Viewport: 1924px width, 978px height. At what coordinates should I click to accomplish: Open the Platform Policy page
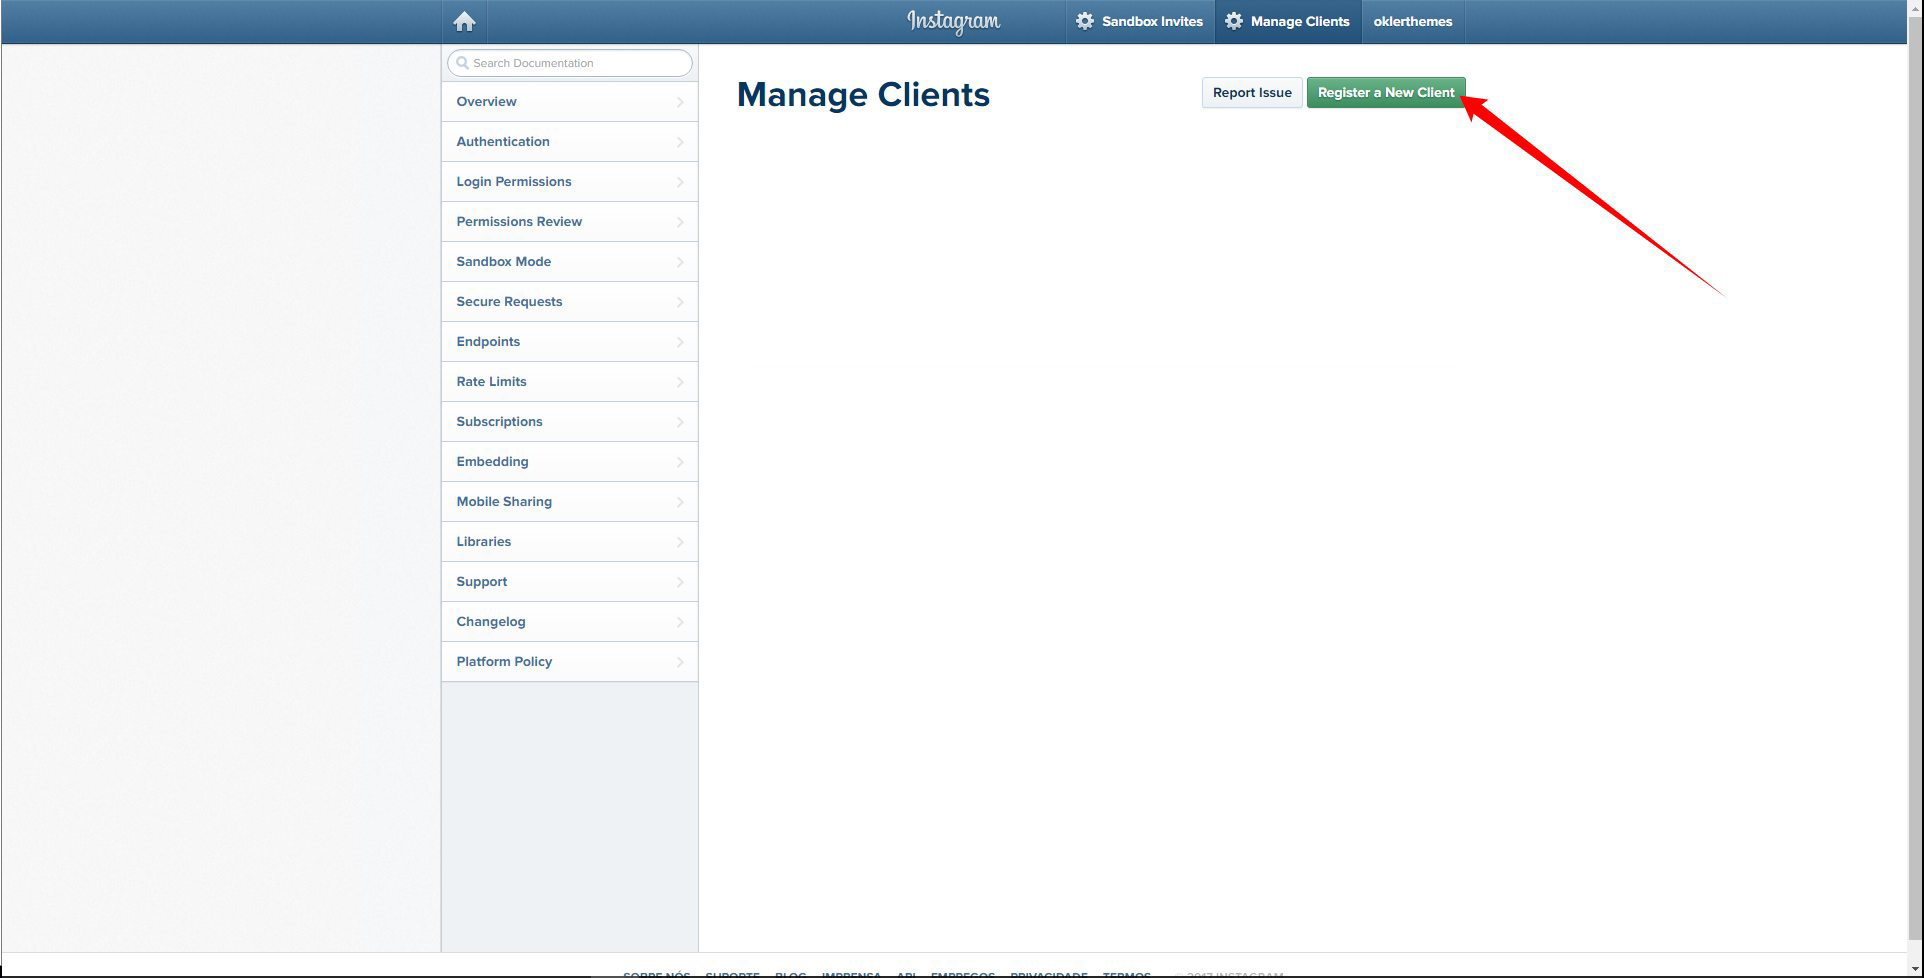click(504, 662)
